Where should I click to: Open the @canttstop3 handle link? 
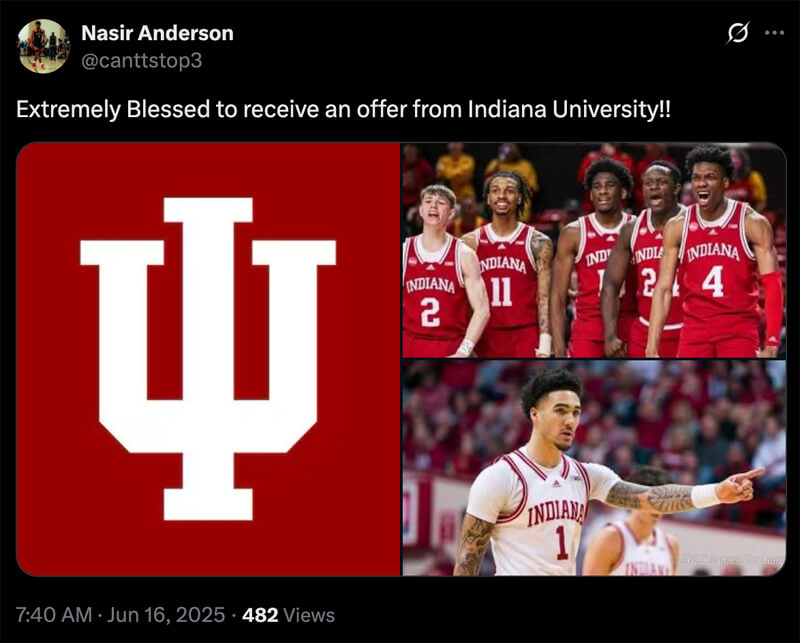(x=142, y=61)
